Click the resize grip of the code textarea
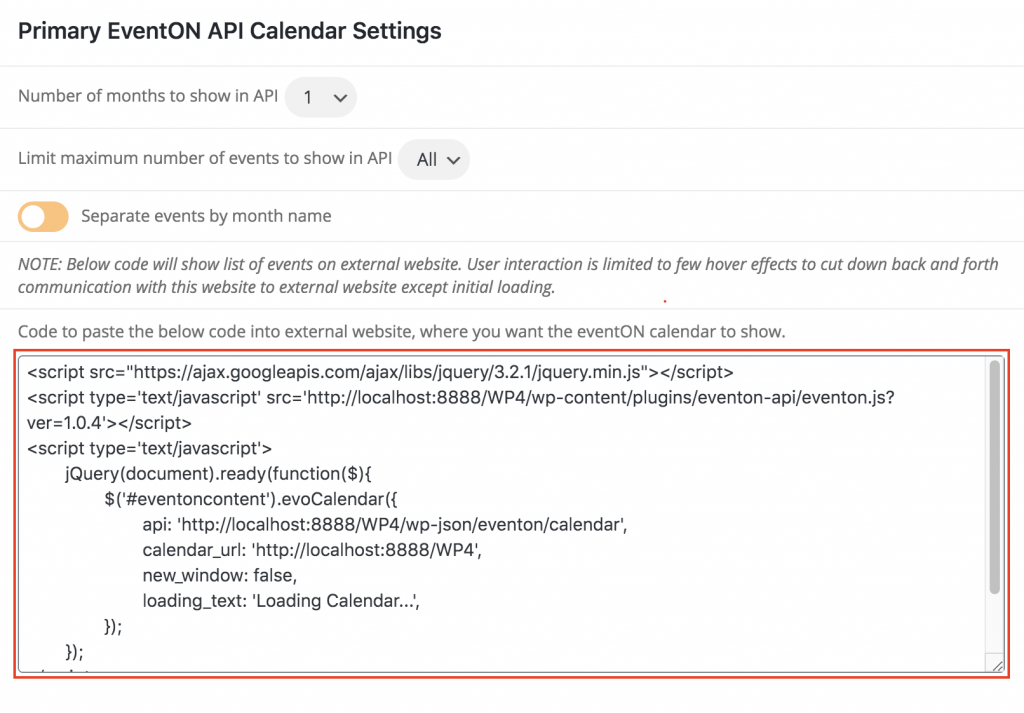The image size is (1024, 713). point(997,665)
